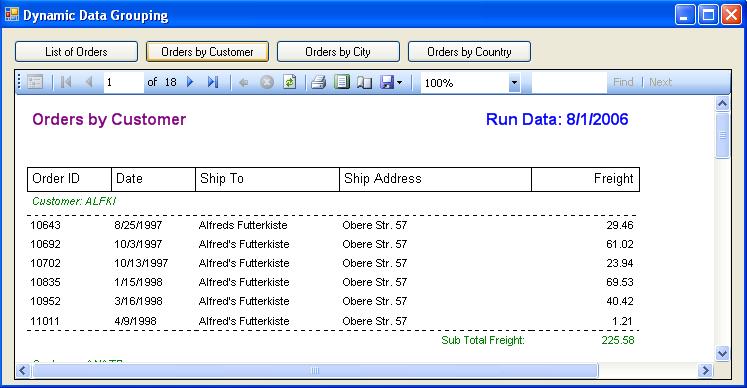
Task: Click freight value 40.42
Action: coord(620,301)
